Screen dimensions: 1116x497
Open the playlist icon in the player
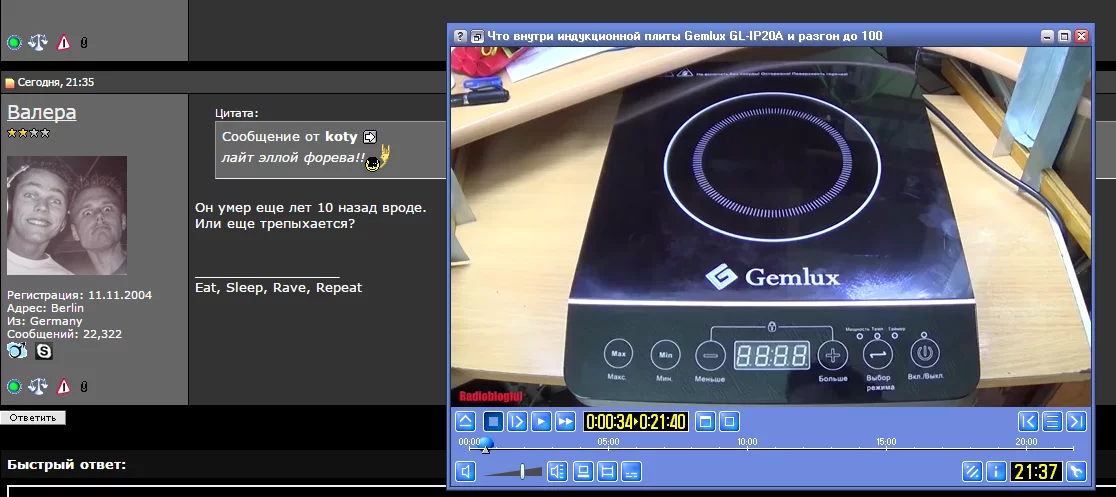[x=1052, y=421]
